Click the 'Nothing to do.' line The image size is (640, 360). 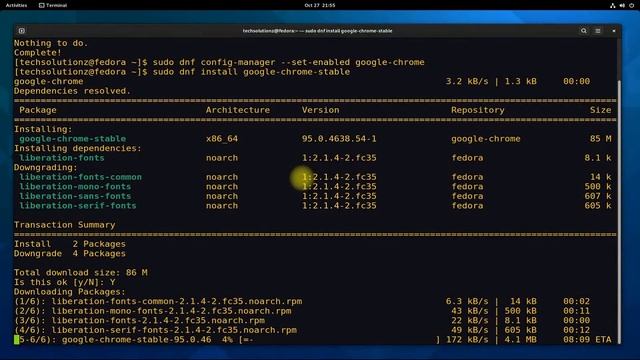point(51,43)
